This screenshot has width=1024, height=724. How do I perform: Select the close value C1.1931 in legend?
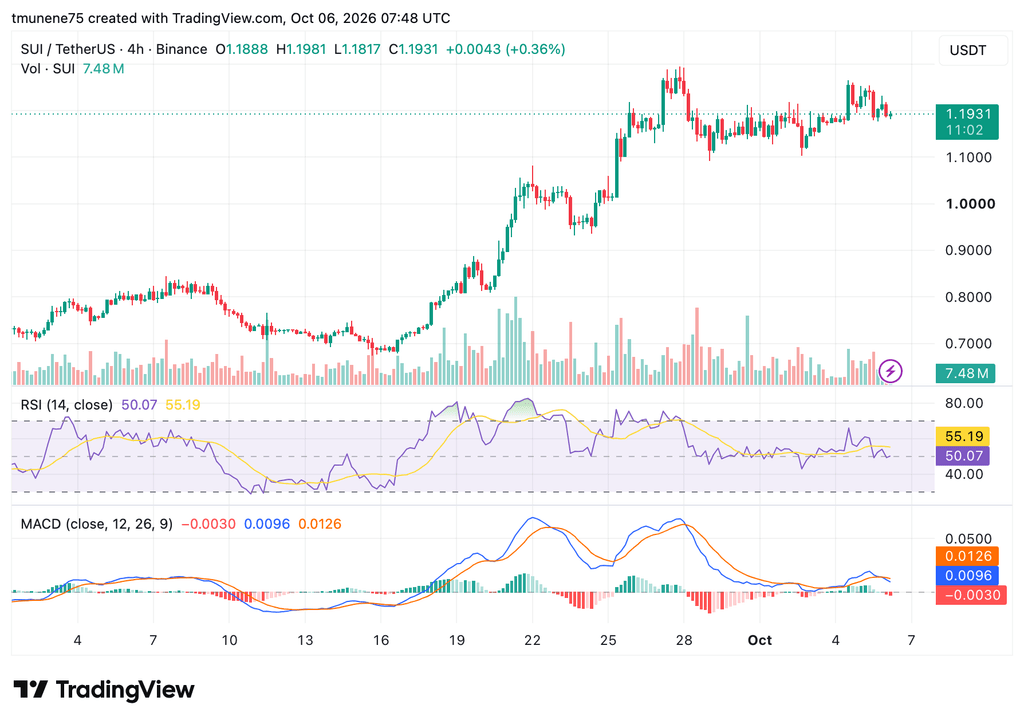413,49
